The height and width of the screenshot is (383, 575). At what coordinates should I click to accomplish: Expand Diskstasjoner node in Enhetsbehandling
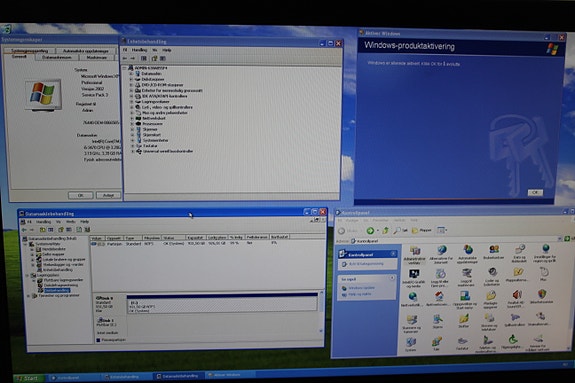point(131,79)
